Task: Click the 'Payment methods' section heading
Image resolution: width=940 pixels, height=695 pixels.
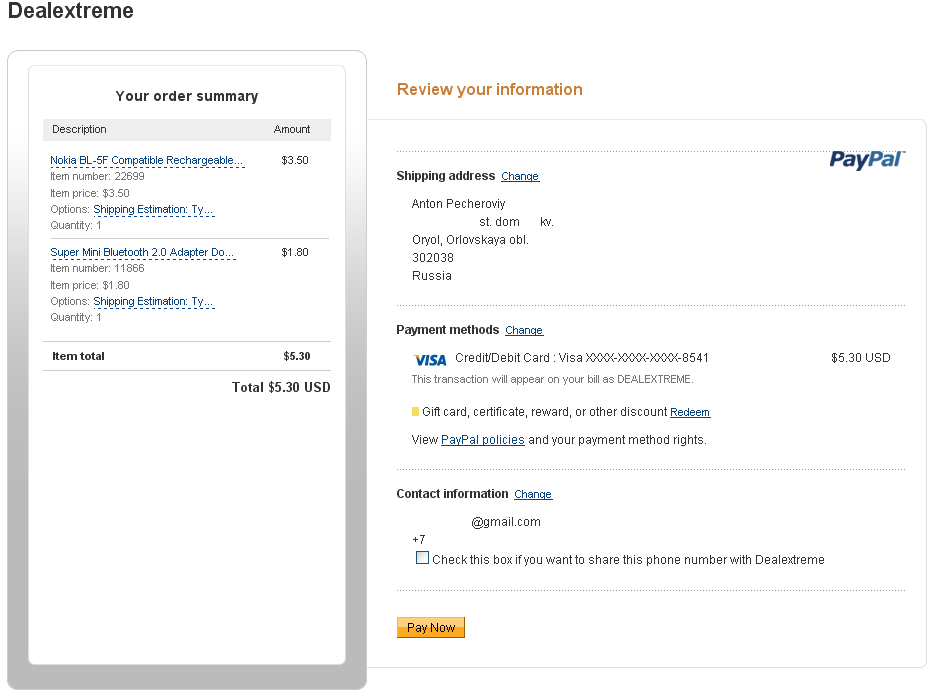Action: 447,330
